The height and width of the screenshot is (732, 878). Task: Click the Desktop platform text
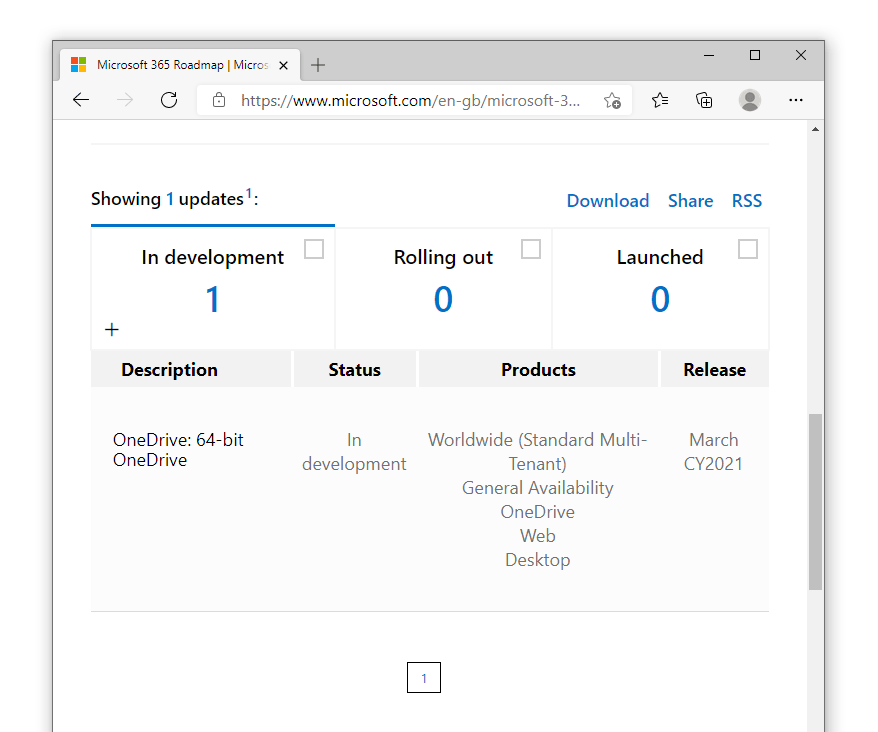(538, 560)
